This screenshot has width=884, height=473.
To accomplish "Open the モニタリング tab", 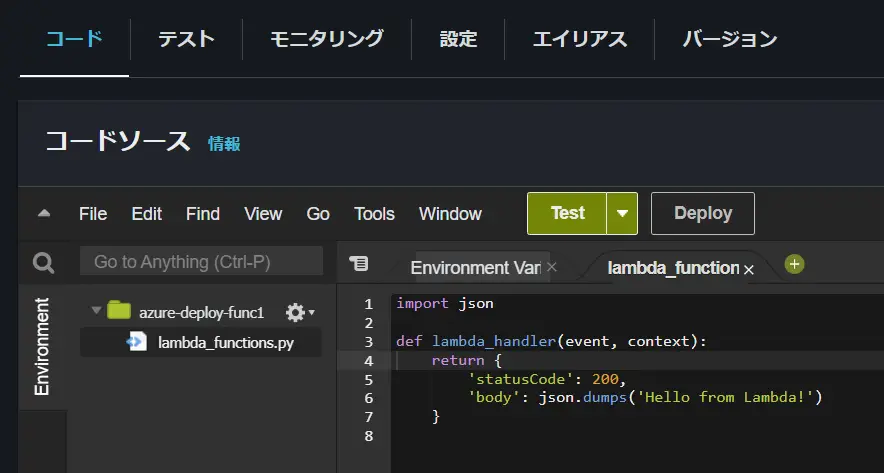I will pyautogui.click(x=326, y=39).
